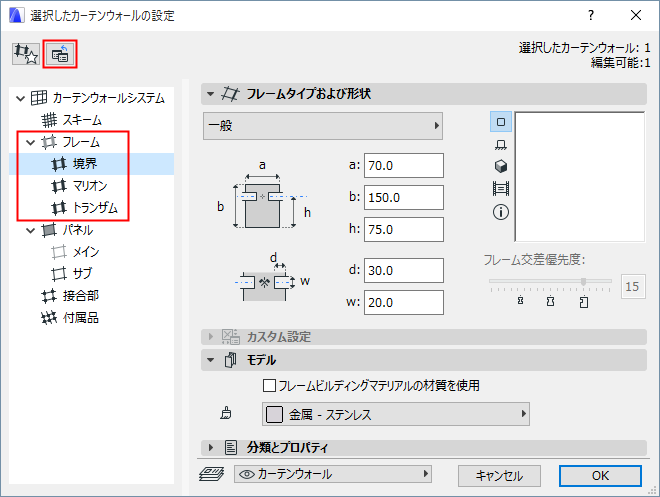Click the frame preview area
The image size is (660, 497).
click(x=580, y=177)
